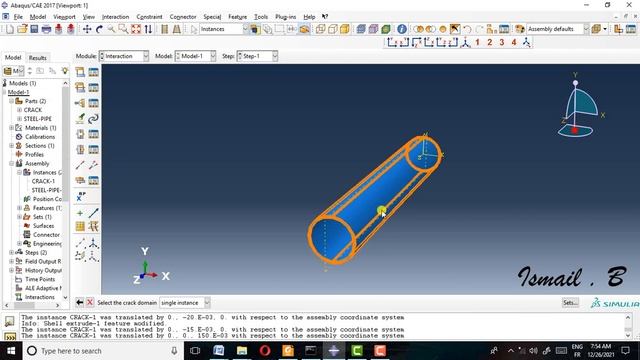Apply custom view 1
The width and height of the screenshot is (640, 360).
pos(478,42)
